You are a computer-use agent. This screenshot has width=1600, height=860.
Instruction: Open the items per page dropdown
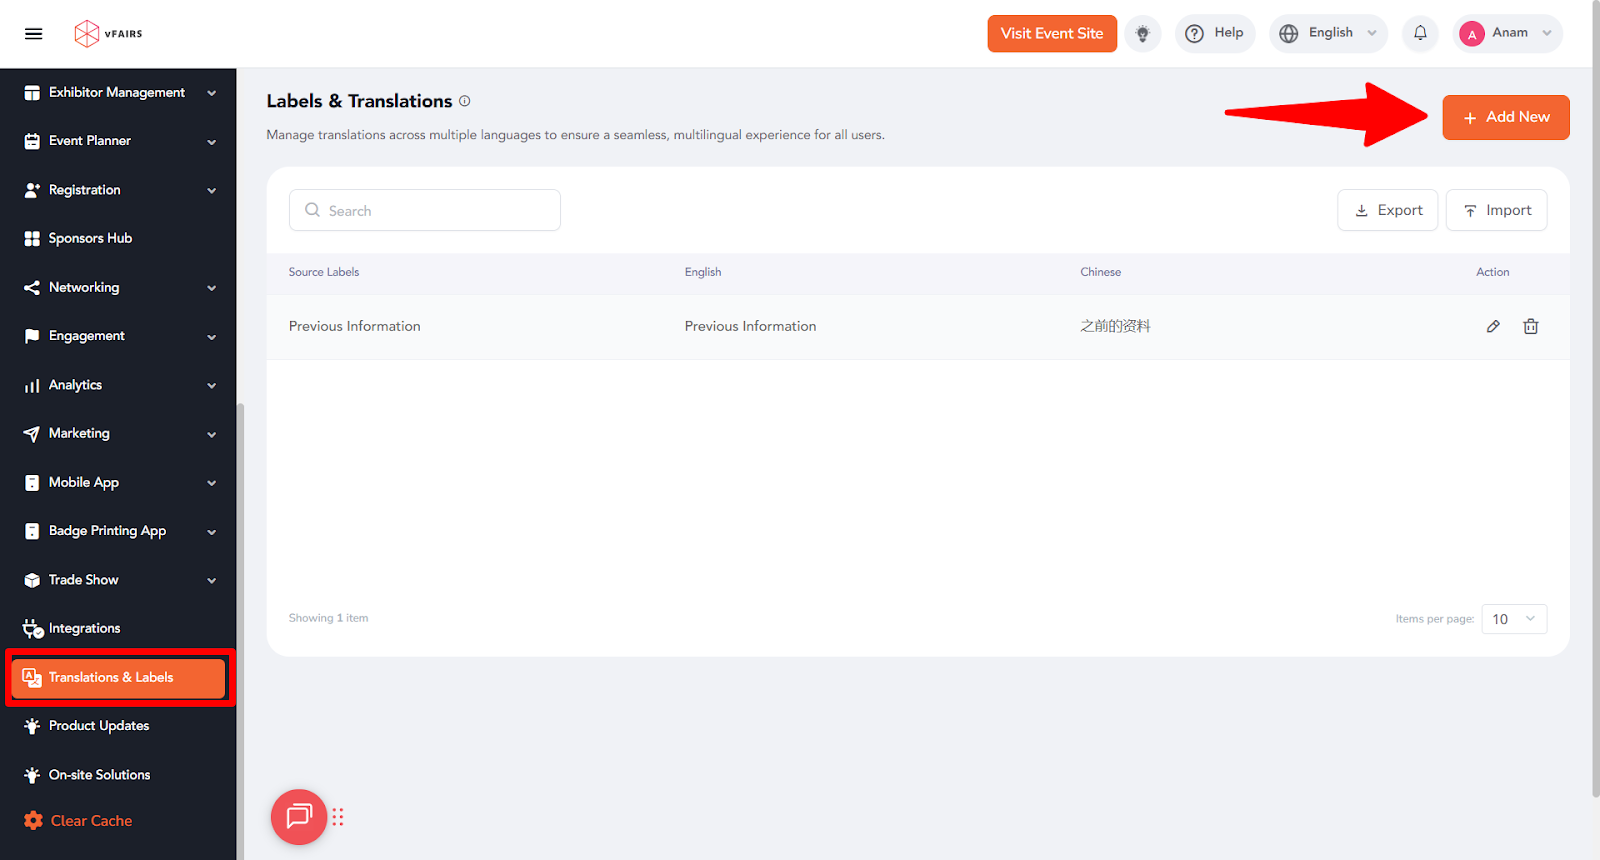click(1513, 619)
